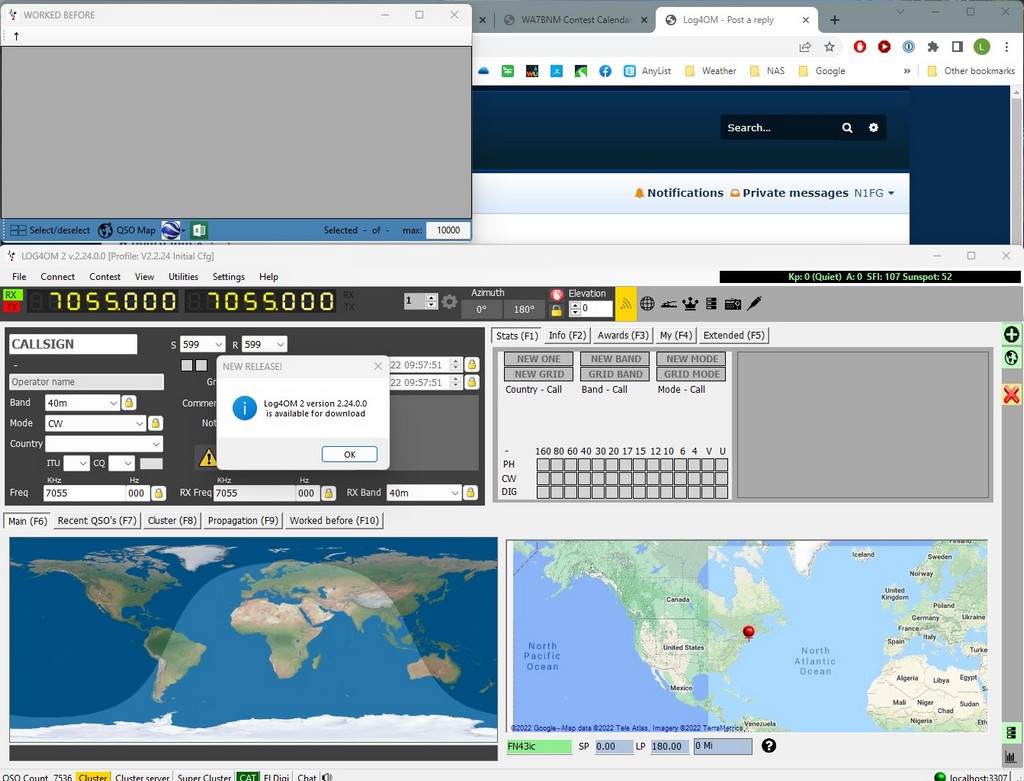Click the red X clear icon

coord(1011,394)
